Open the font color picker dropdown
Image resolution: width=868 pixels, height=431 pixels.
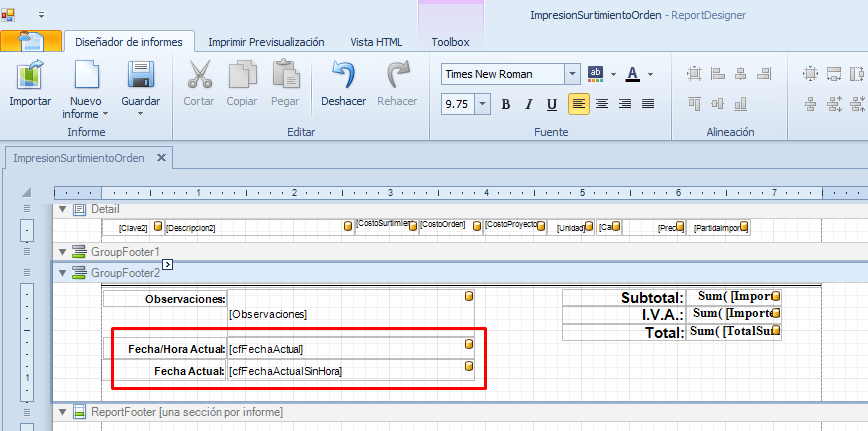[651, 74]
